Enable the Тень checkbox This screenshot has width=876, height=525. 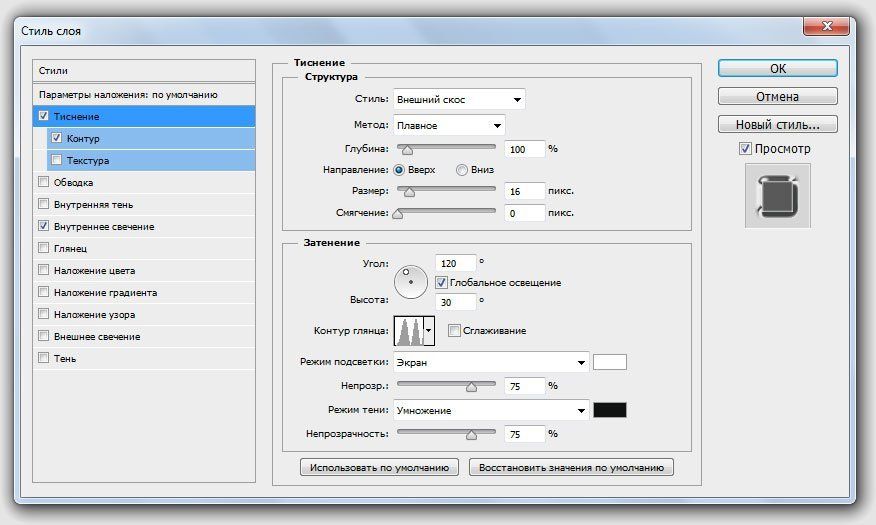tap(44, 357)
